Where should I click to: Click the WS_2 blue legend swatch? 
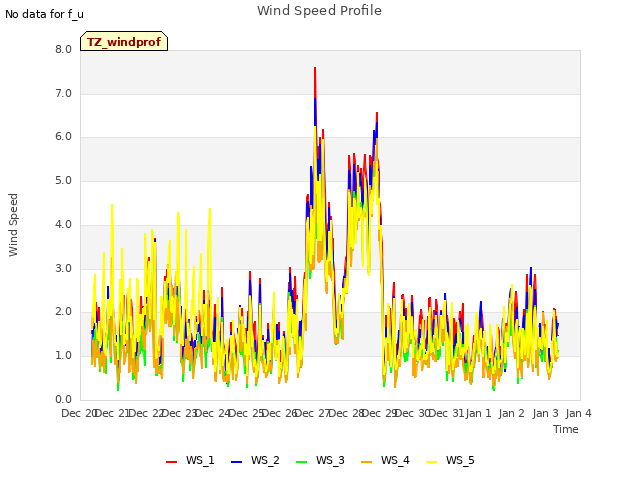[236, 462]
